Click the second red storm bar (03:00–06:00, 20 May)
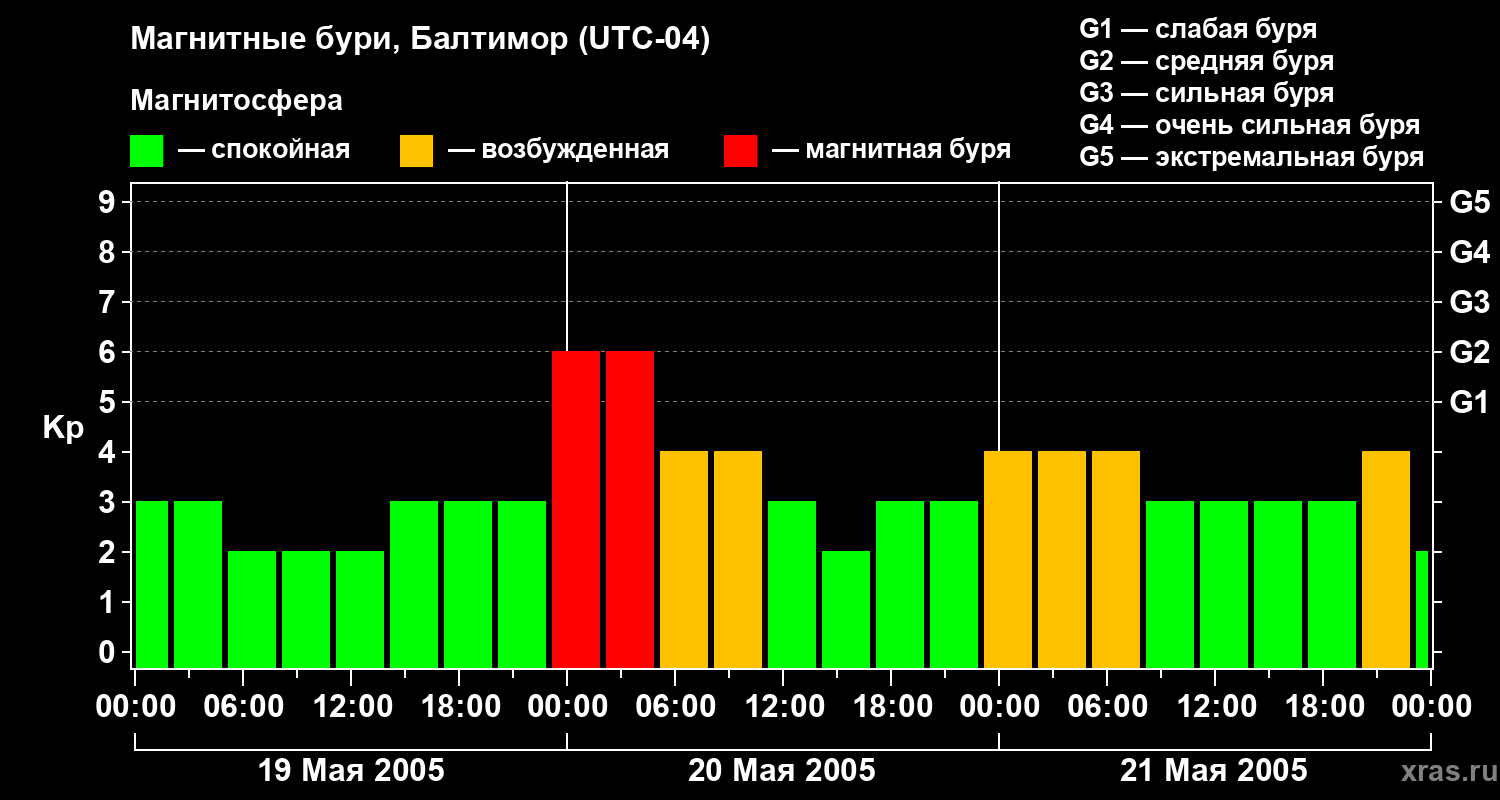Image resolution: width=1500 pixels, height=800 pixels. coord(630,509)
